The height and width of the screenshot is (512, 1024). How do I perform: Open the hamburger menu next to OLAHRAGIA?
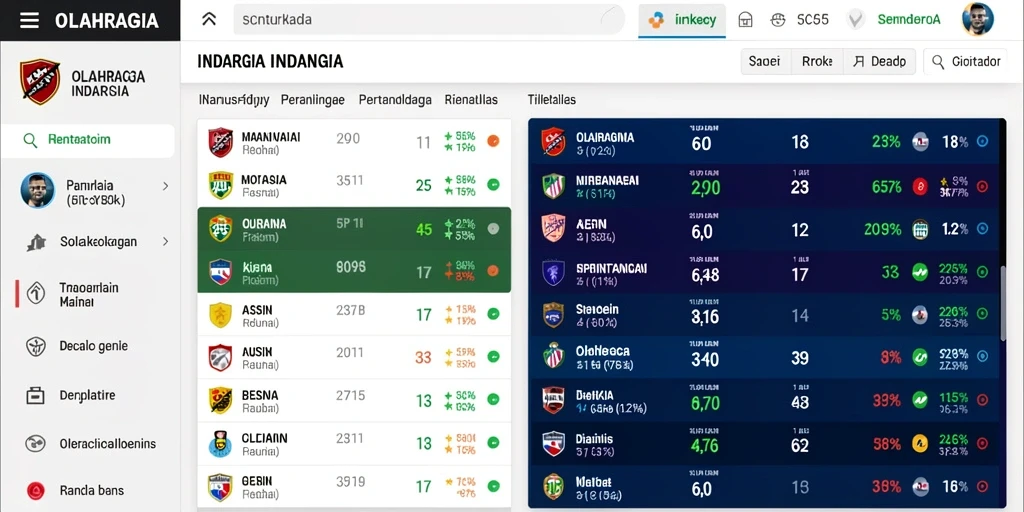click(29, 20)
